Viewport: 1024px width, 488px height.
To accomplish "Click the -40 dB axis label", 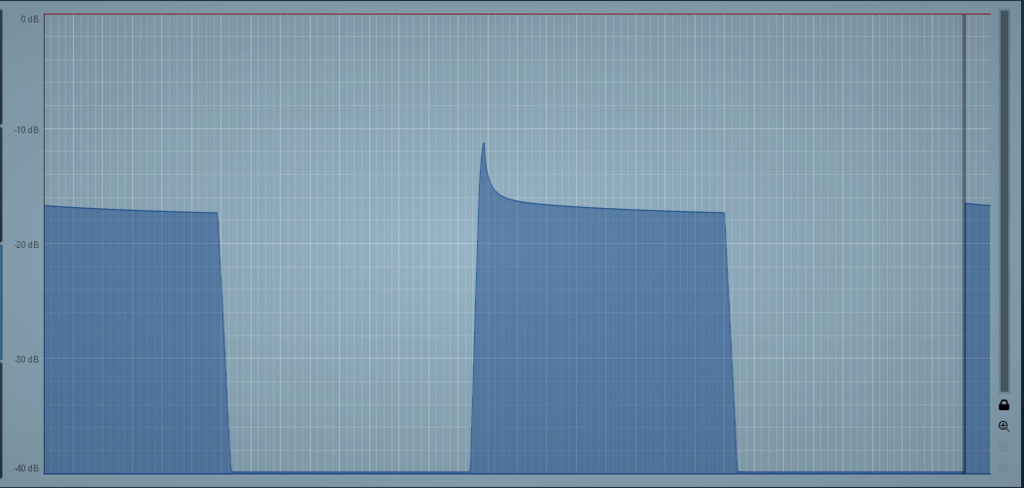I will (27, 469).
